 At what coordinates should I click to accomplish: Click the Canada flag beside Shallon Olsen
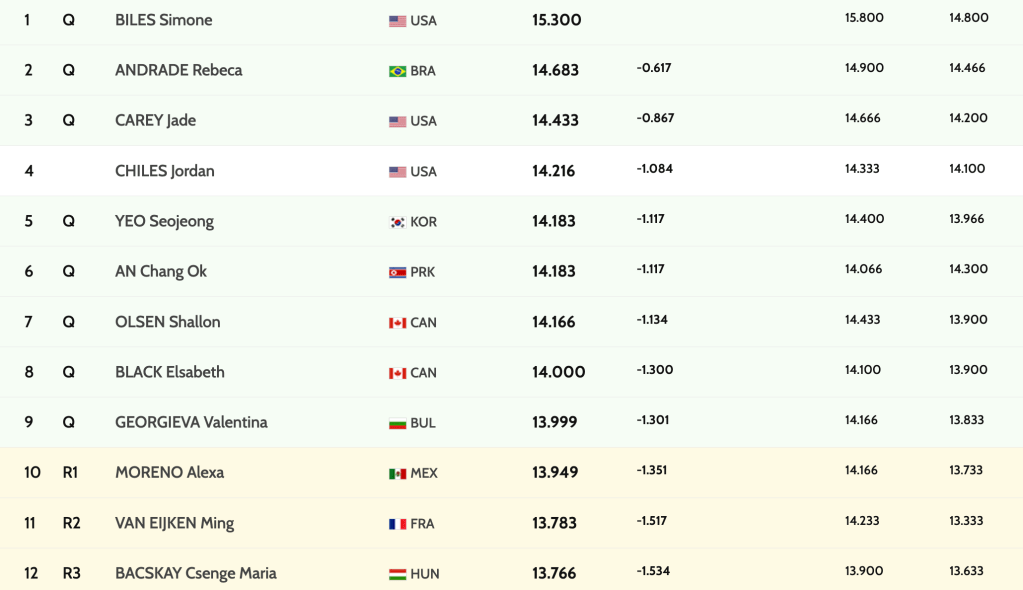pos(397,323)
